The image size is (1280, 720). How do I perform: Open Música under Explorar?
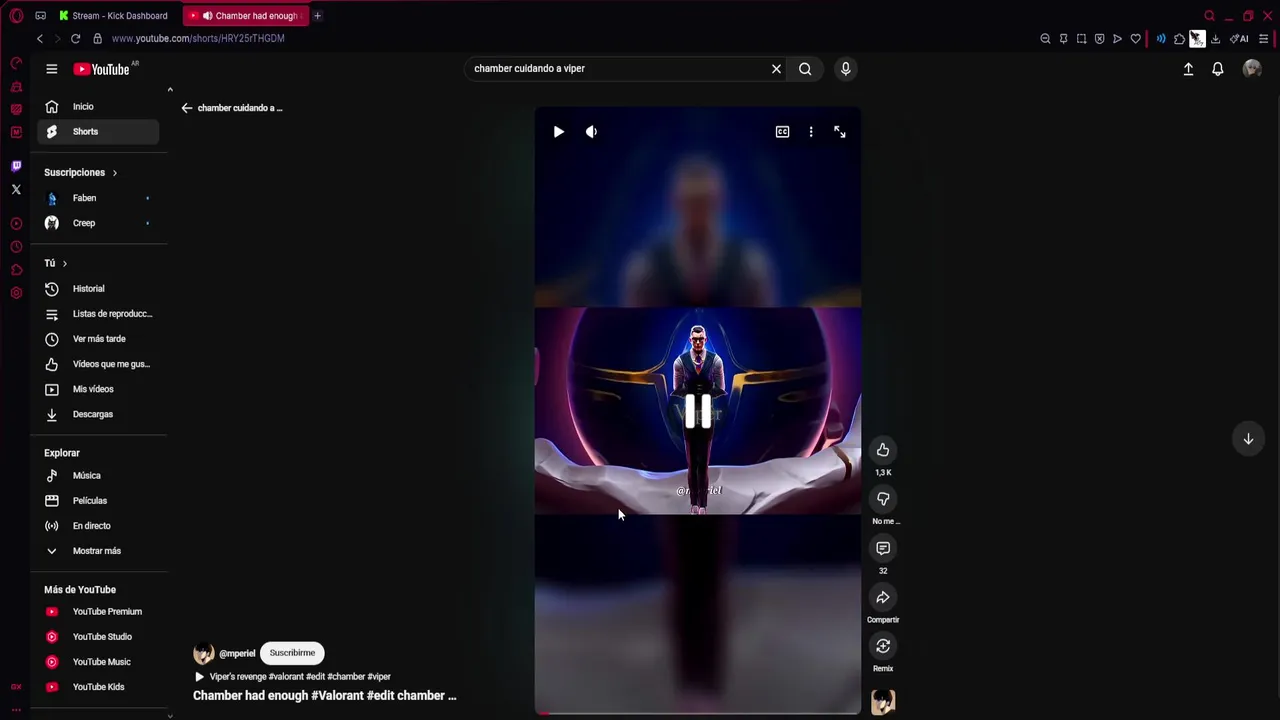[98, 476]
